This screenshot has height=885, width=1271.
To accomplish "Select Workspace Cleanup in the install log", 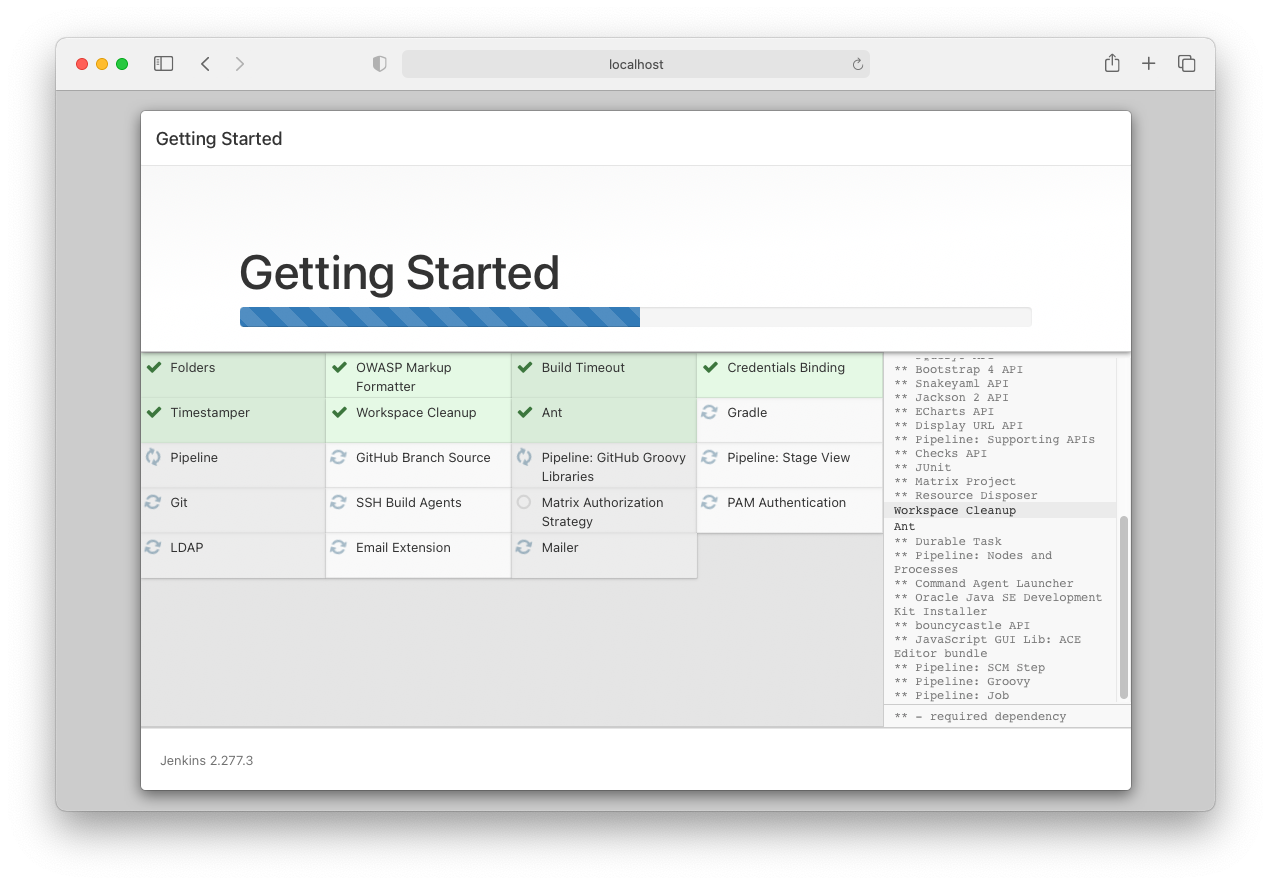I will pyautogui.click(x=954, y=511).
